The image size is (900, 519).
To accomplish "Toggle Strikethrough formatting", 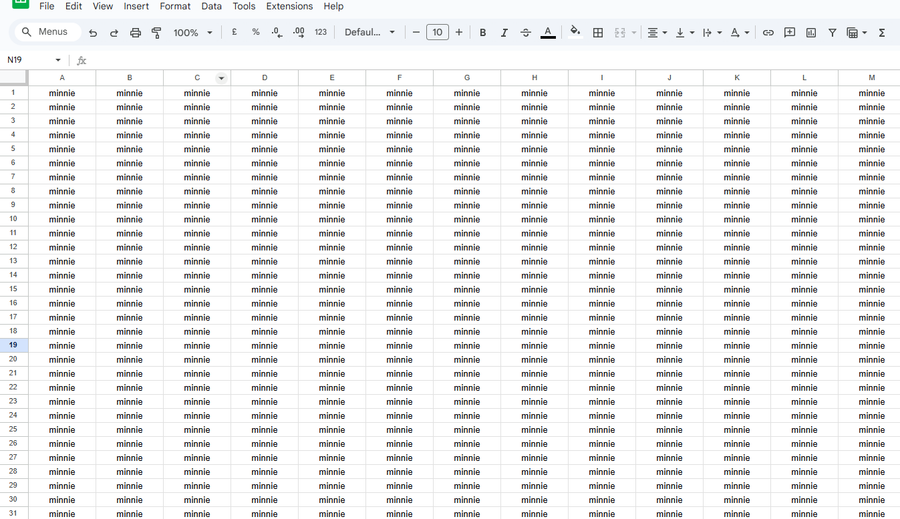I will pyautogui.click(x=525, y=33).
